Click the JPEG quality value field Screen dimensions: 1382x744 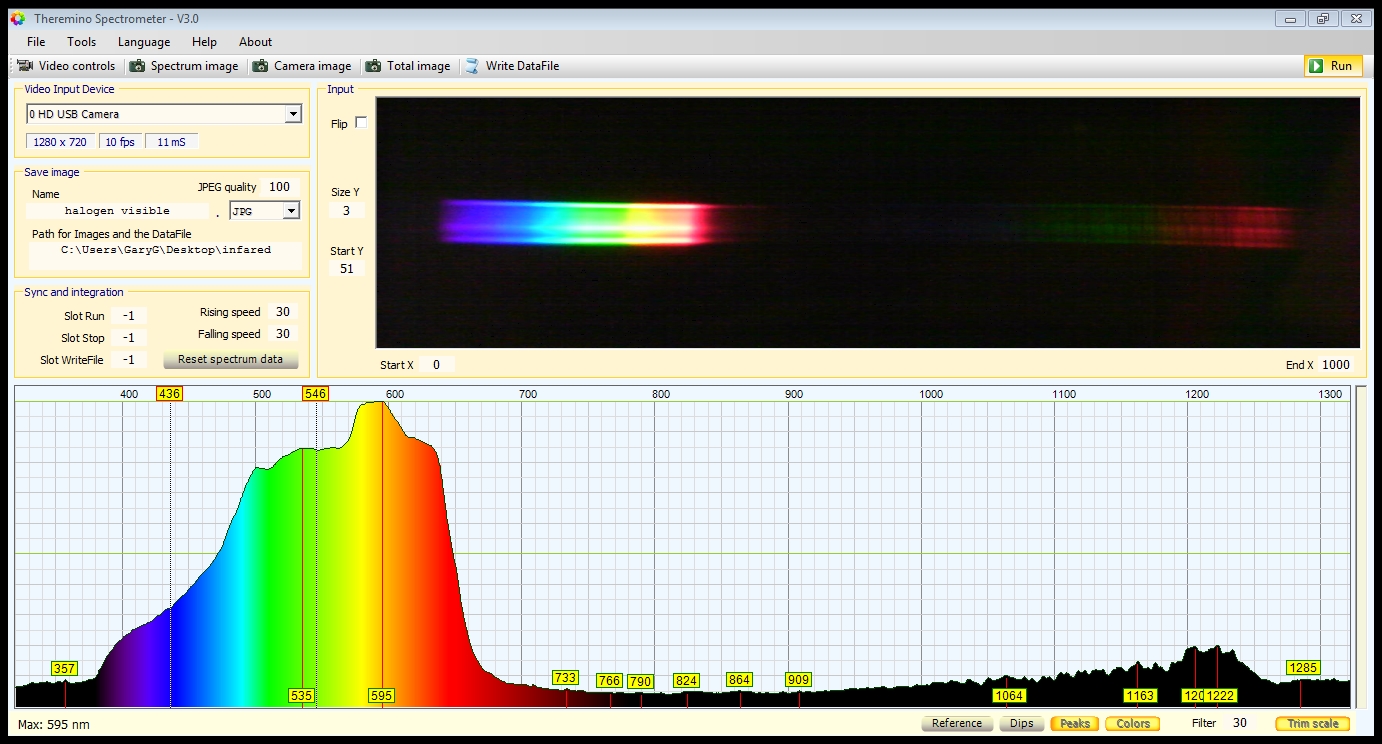click(279, 187)
